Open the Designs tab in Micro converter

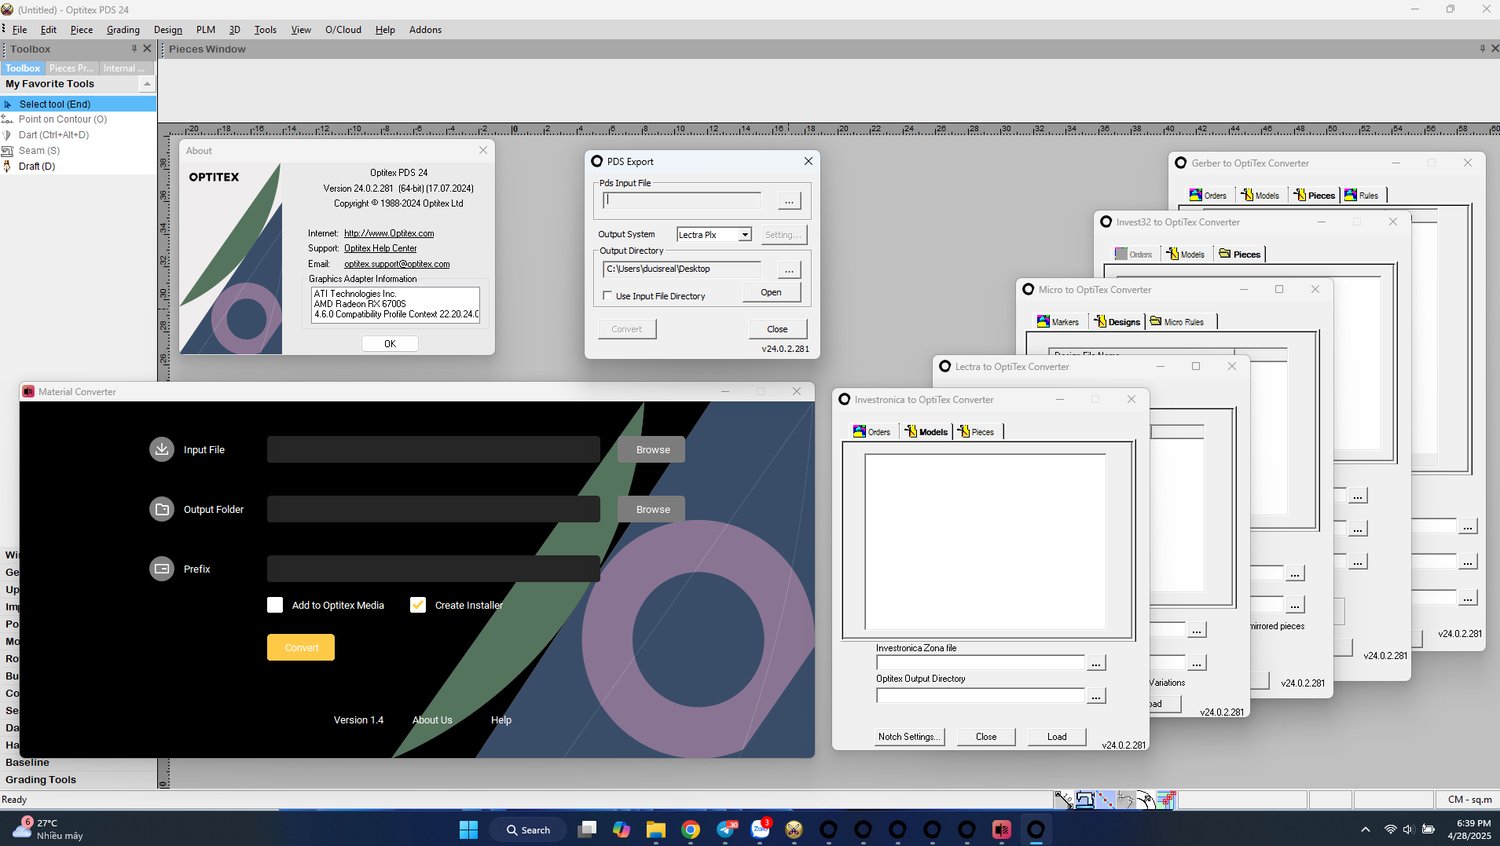[1116, 321]
